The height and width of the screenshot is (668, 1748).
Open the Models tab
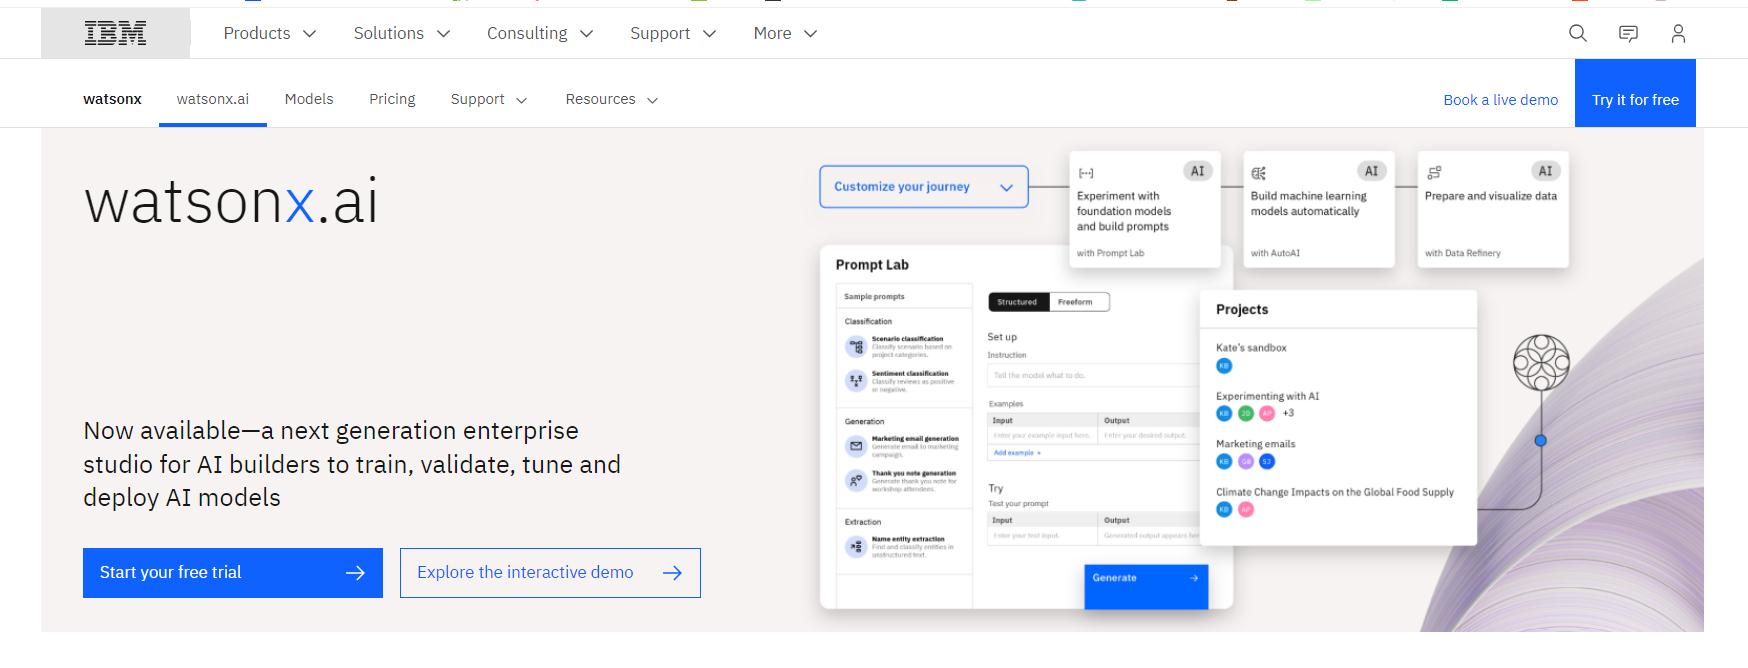pyautogui.click(x=309, y=99)
